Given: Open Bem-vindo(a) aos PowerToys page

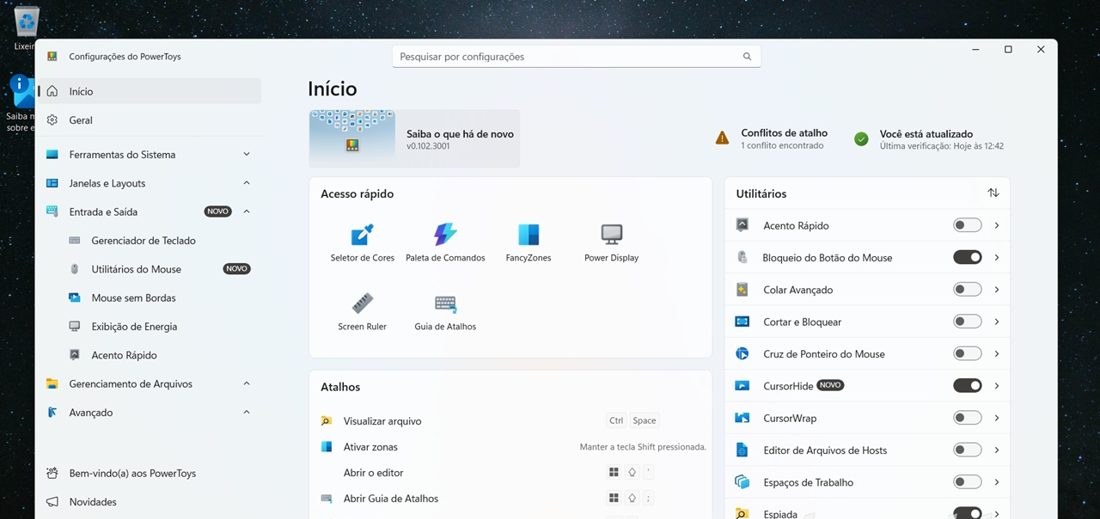Looking at the screenshot, I should click(x=150, y=473).
